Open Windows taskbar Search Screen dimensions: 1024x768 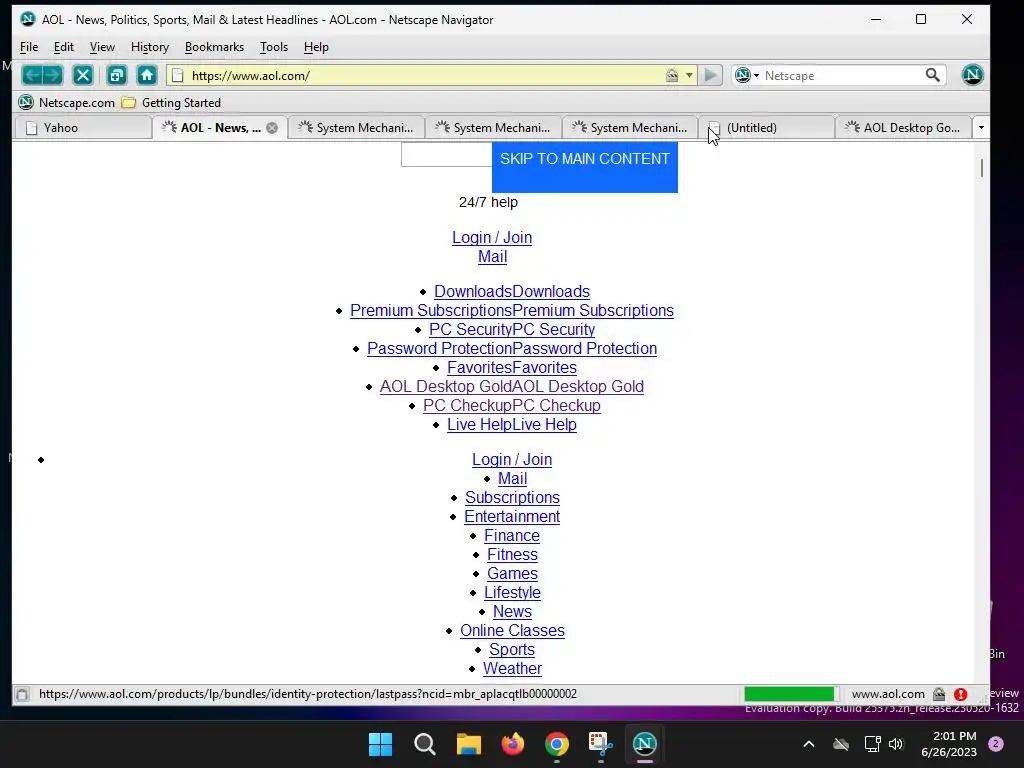[424, 744]
